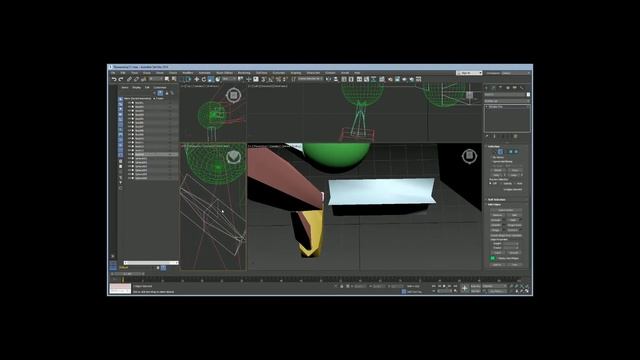The height and width of the screenshot is (360, 640).
Task: Click the Grow selection button
Action: click(515, 170)
